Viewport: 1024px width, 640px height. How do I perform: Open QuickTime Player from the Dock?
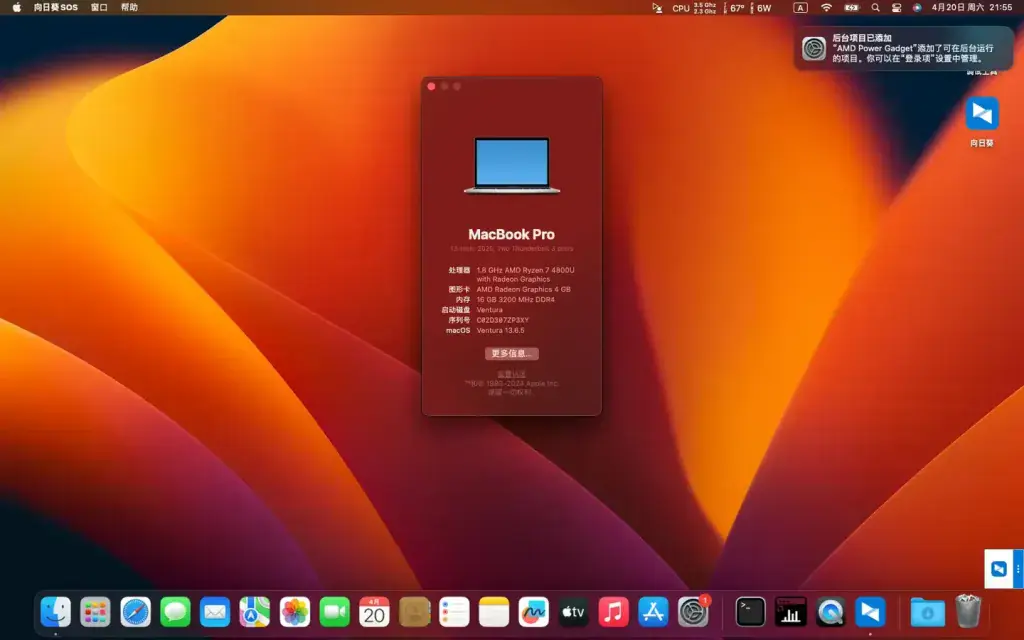click(830, 612)
